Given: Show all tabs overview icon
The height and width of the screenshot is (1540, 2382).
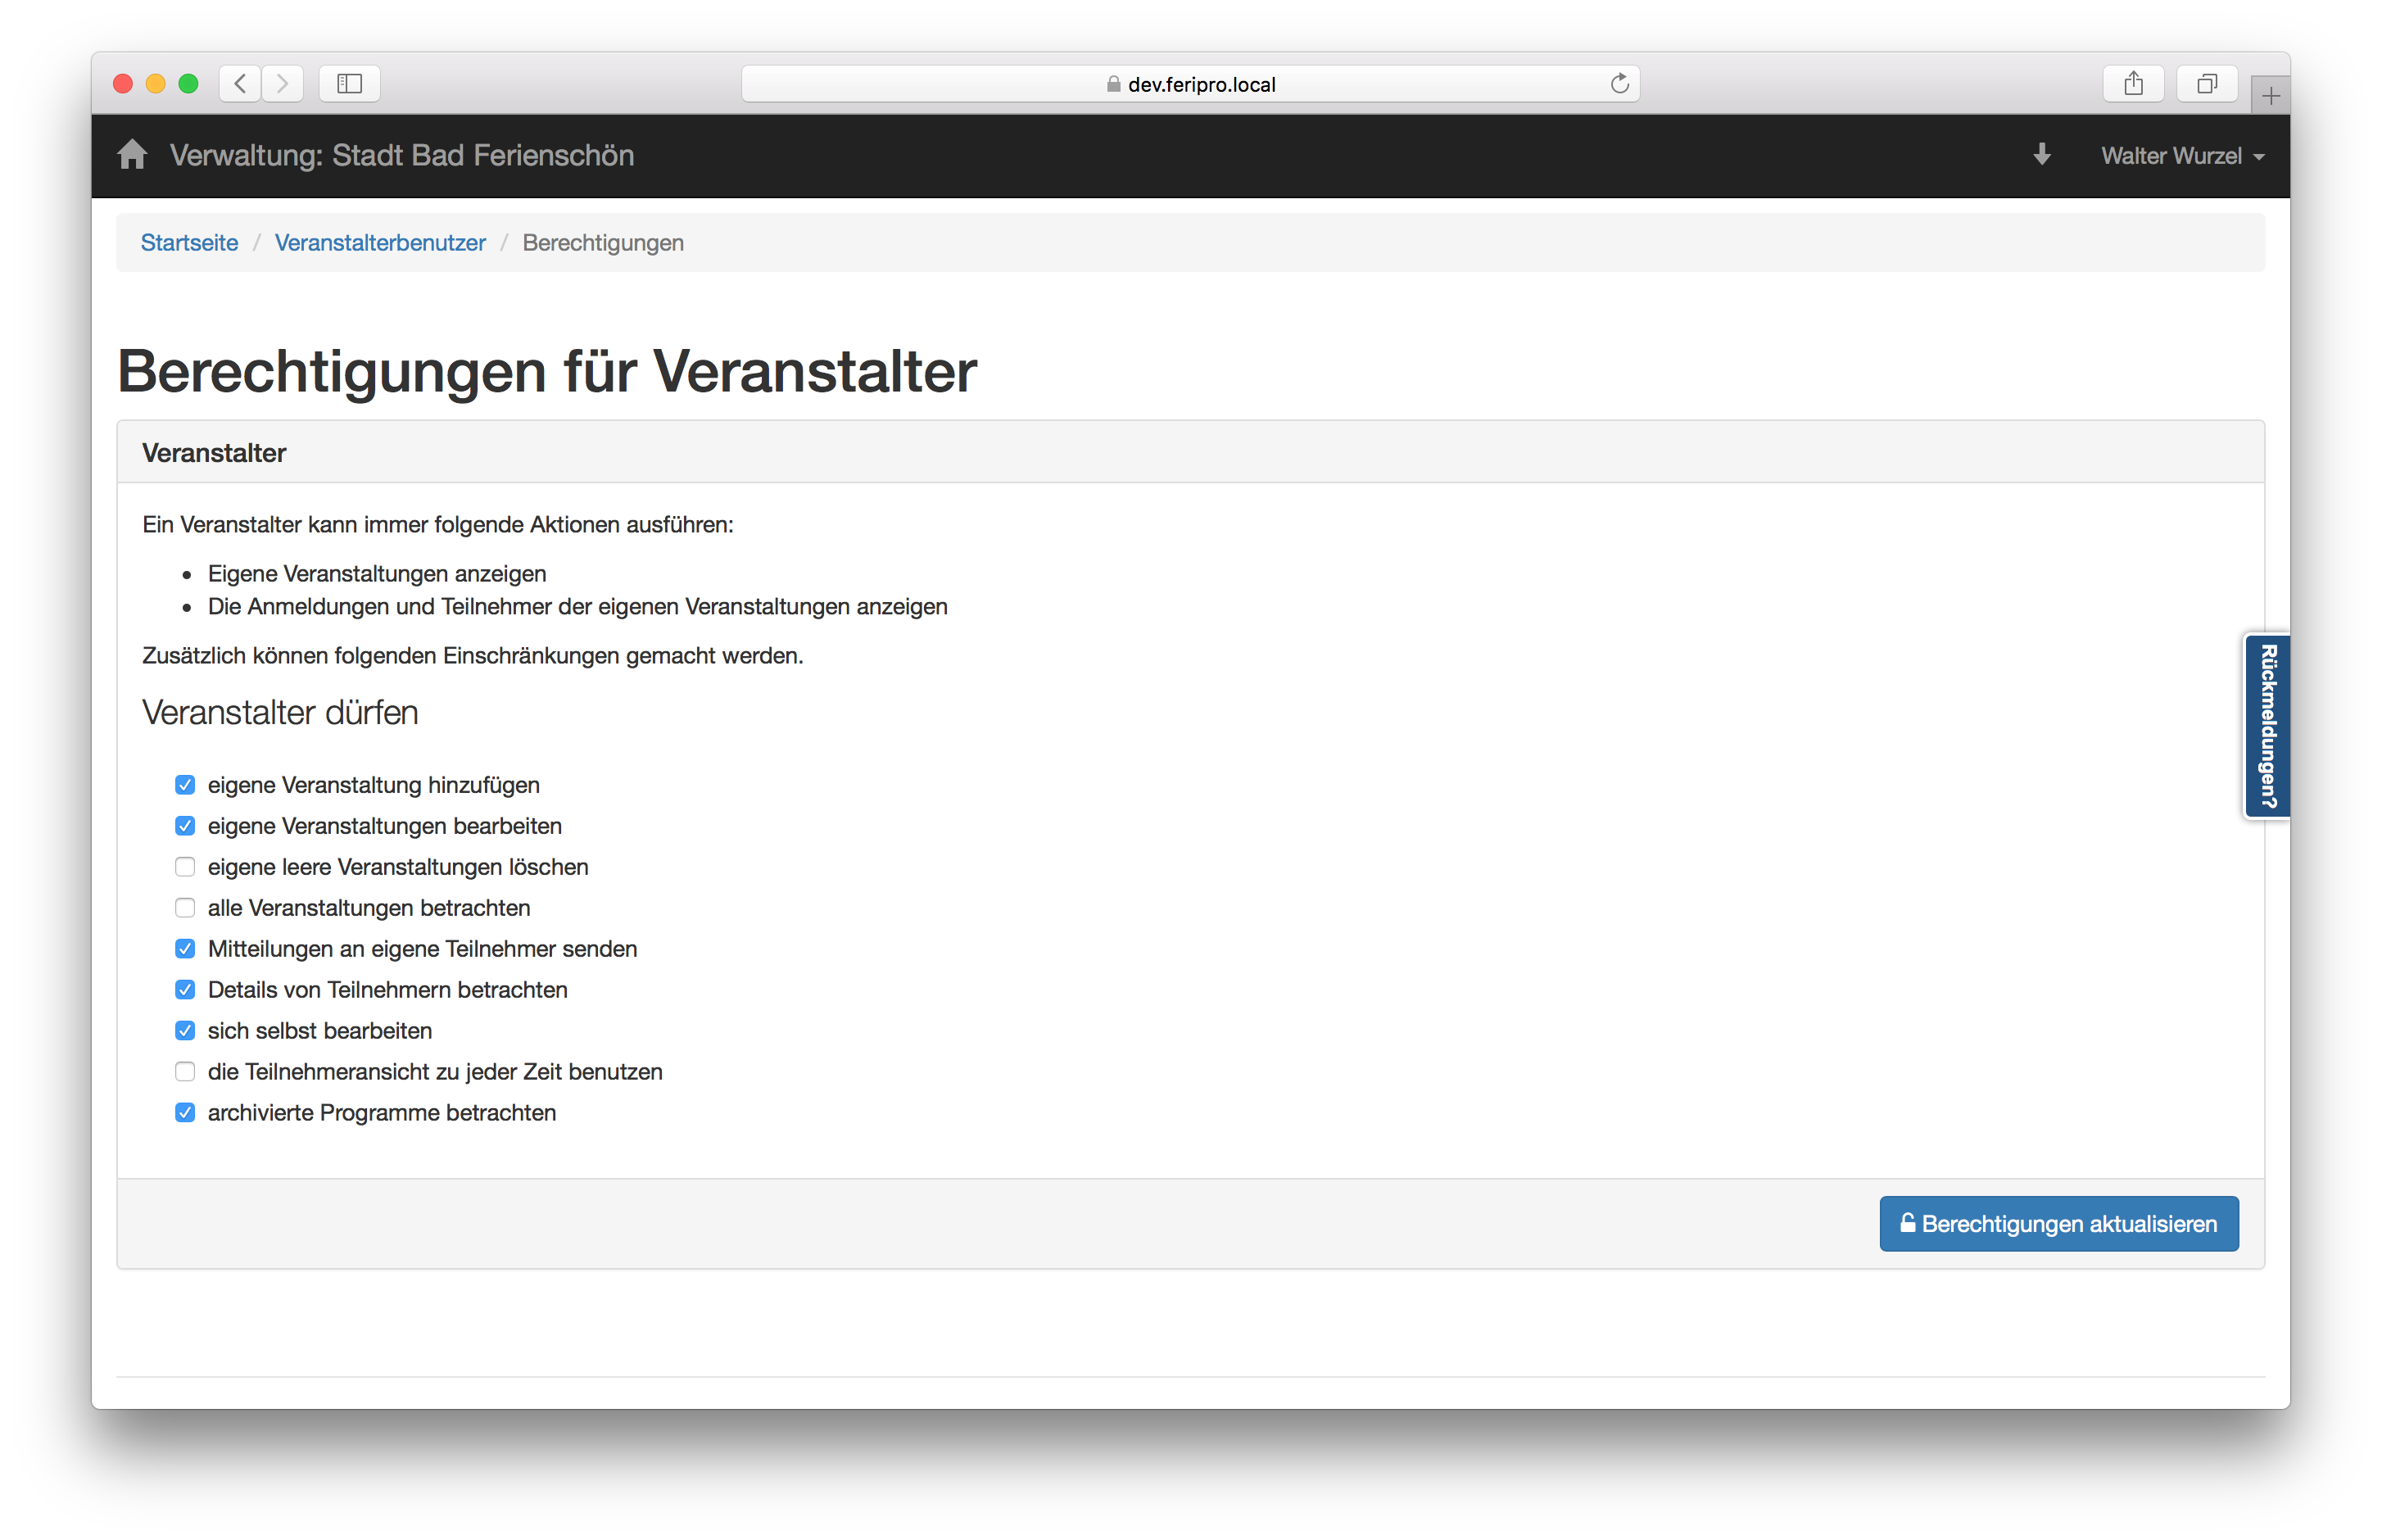Looking at the screenshot, I should pyautogui.click(x=2206, y=83).
